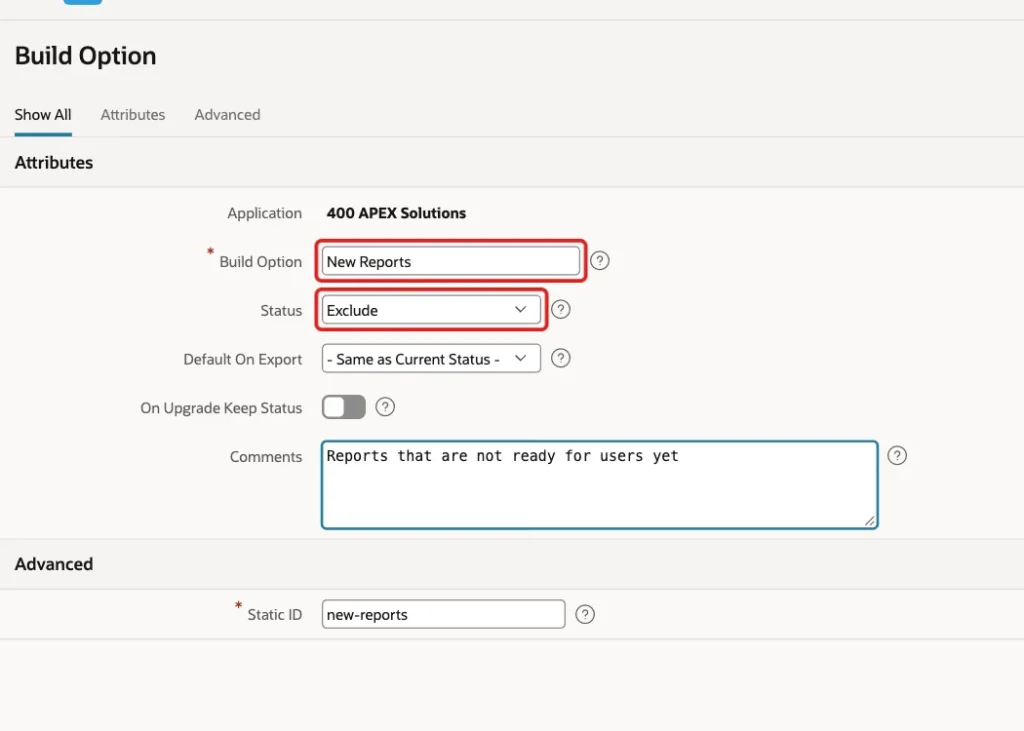Click the 'Application' field label
Image resolution: width=1024 pixels, height=731 pixels.
pyautogui.click(x=264, y=214)
